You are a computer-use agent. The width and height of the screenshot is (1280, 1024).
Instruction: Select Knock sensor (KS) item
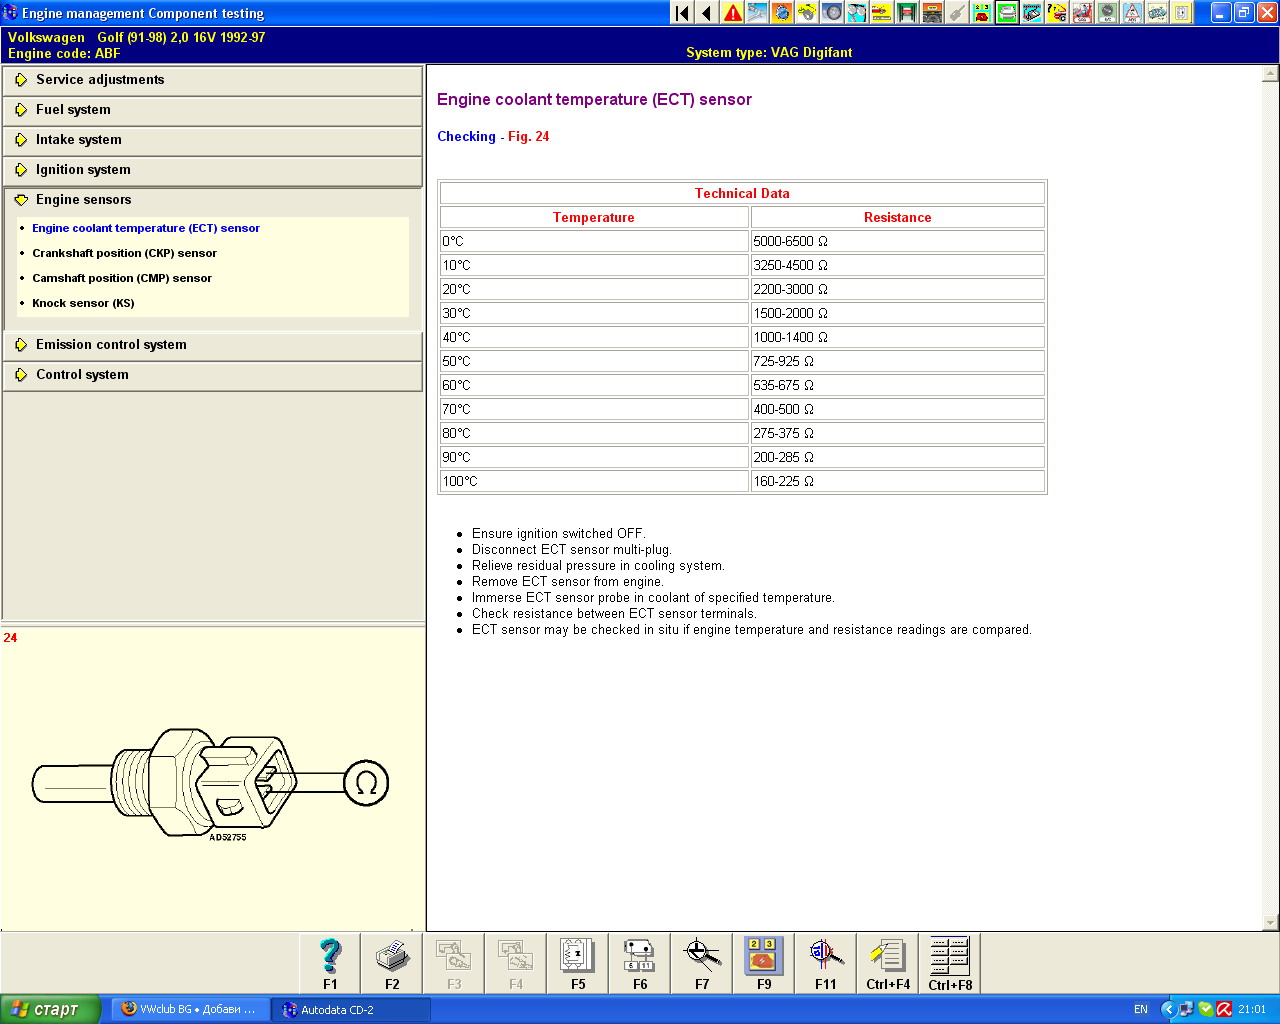point(83,303)
